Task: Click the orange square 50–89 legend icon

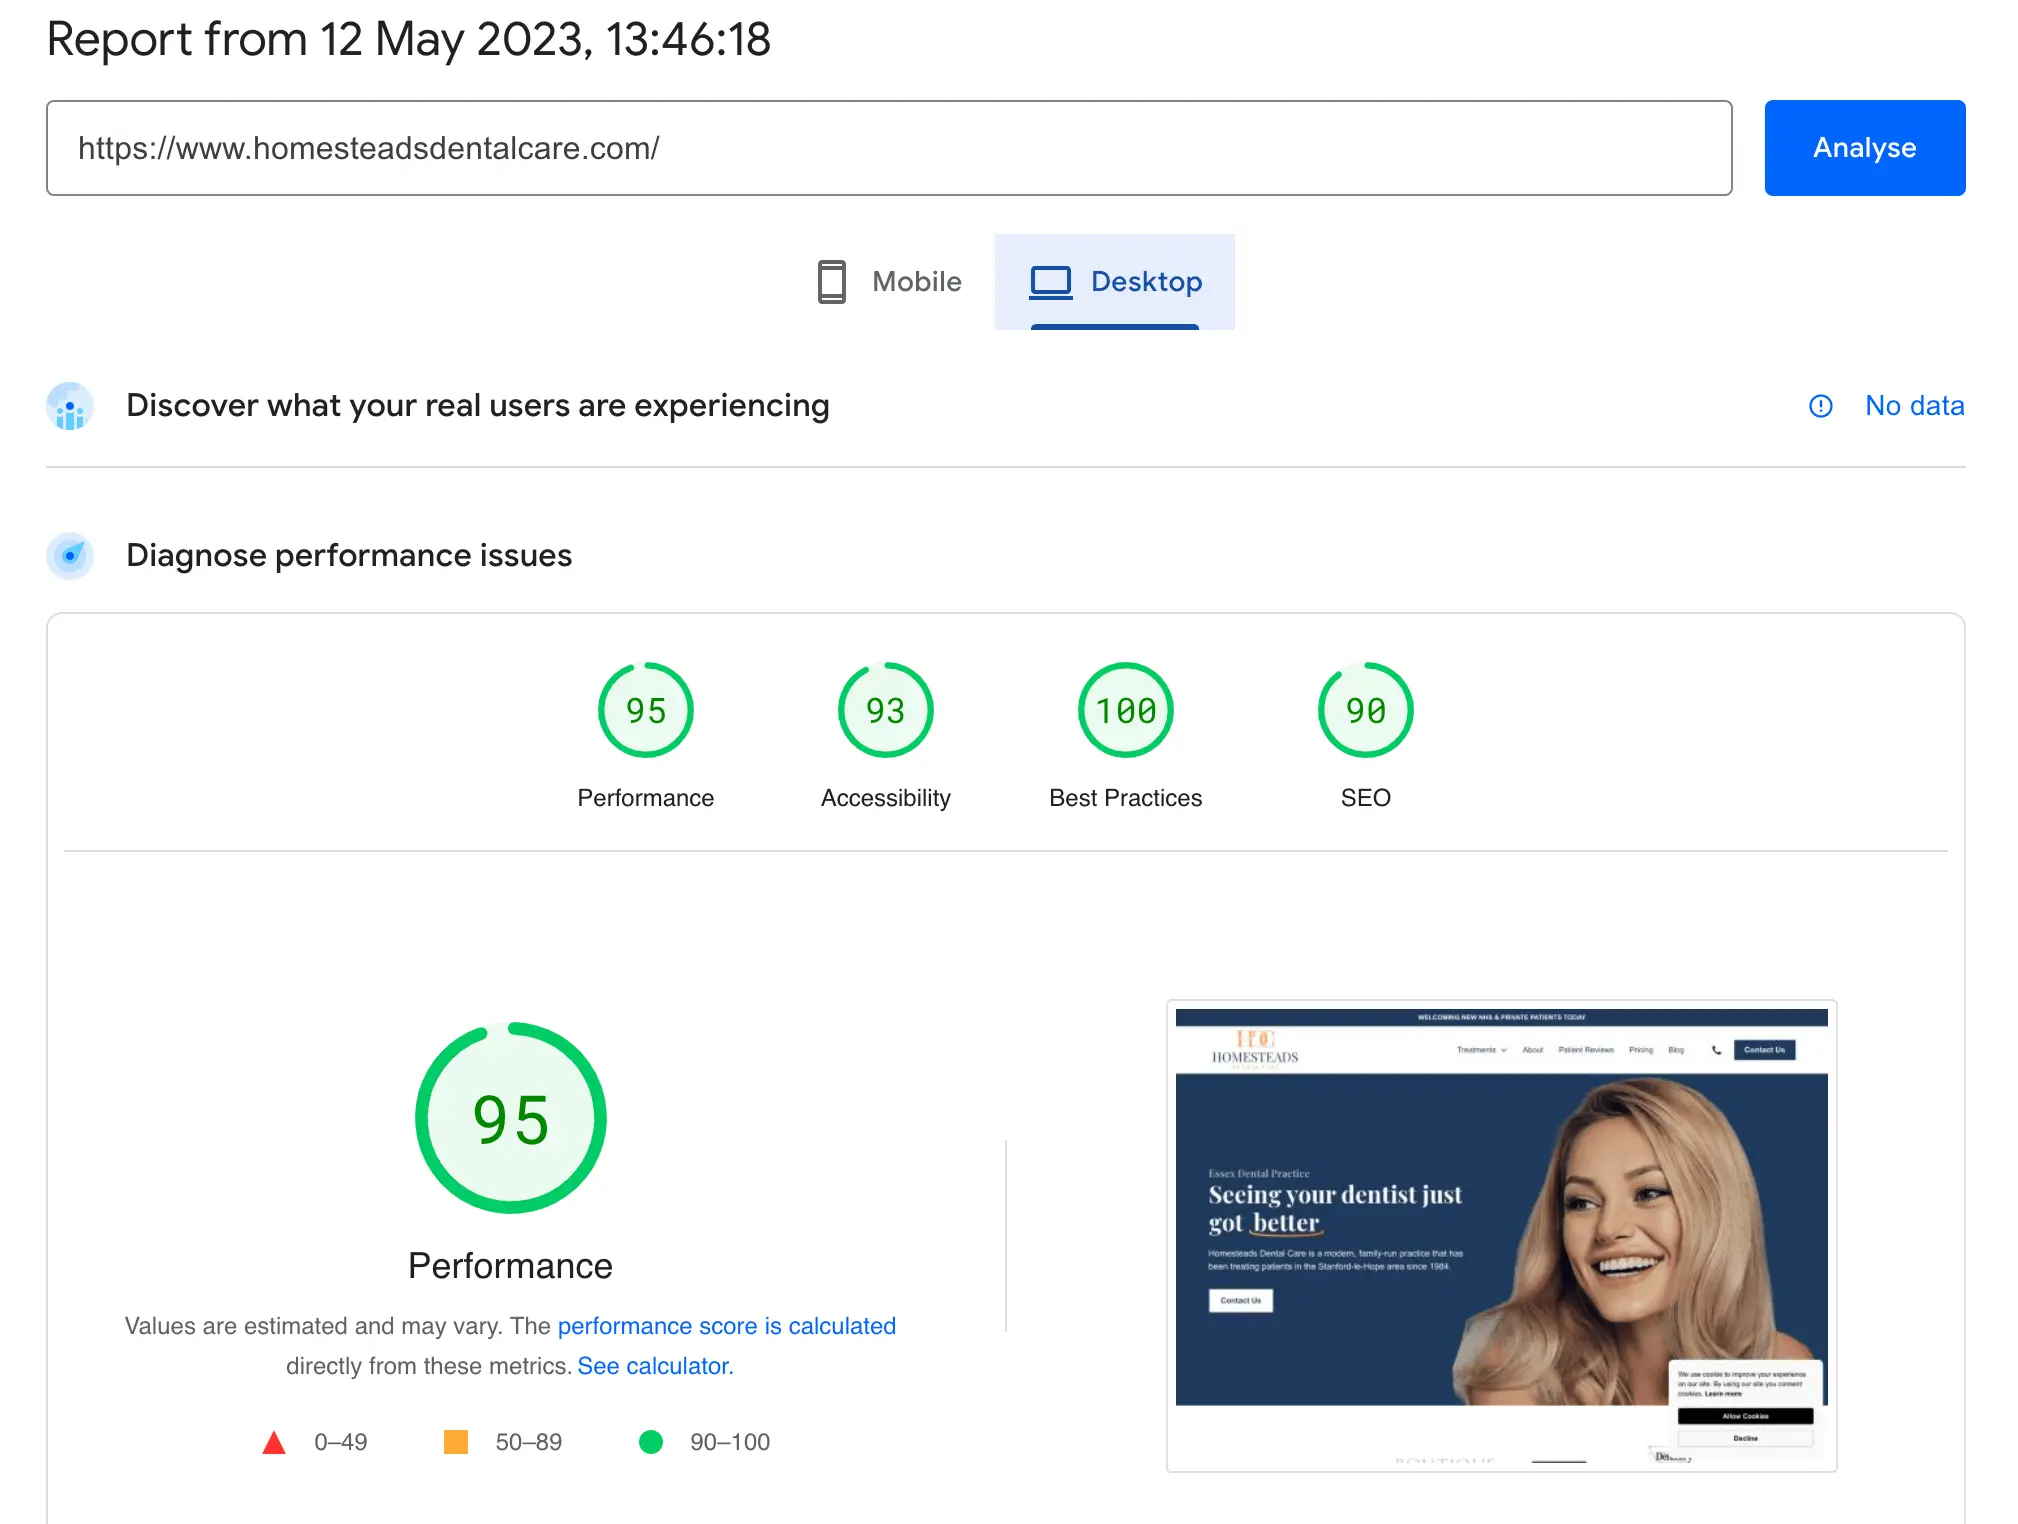Action: [x=456, y=1442]
